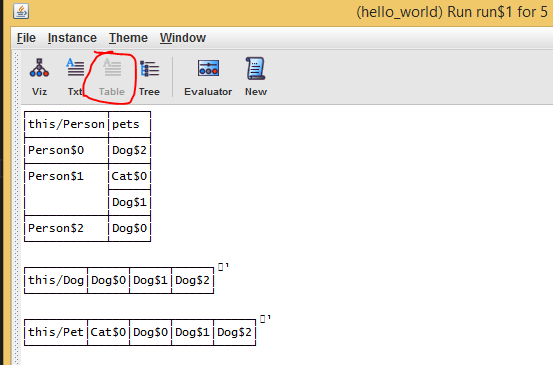Screen dimensions: 553x365
Task: Open the Instance menu
Action: [72, 38]
